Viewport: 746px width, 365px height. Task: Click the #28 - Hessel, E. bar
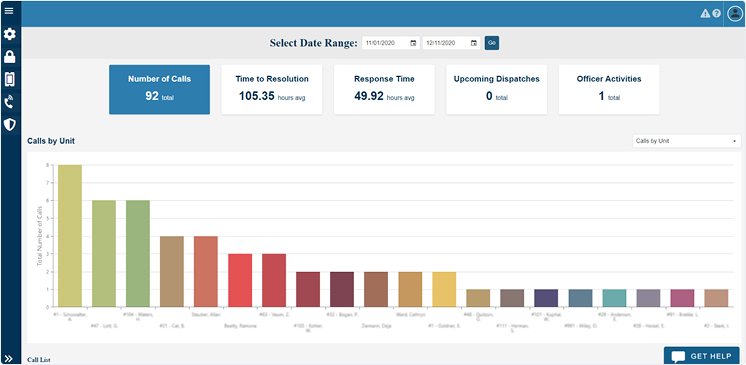(x=648, y=298)
